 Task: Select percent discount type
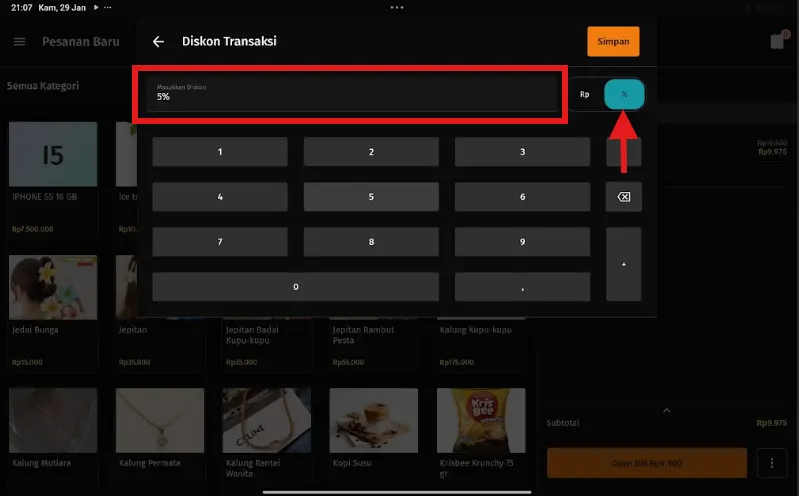point(624,94)
